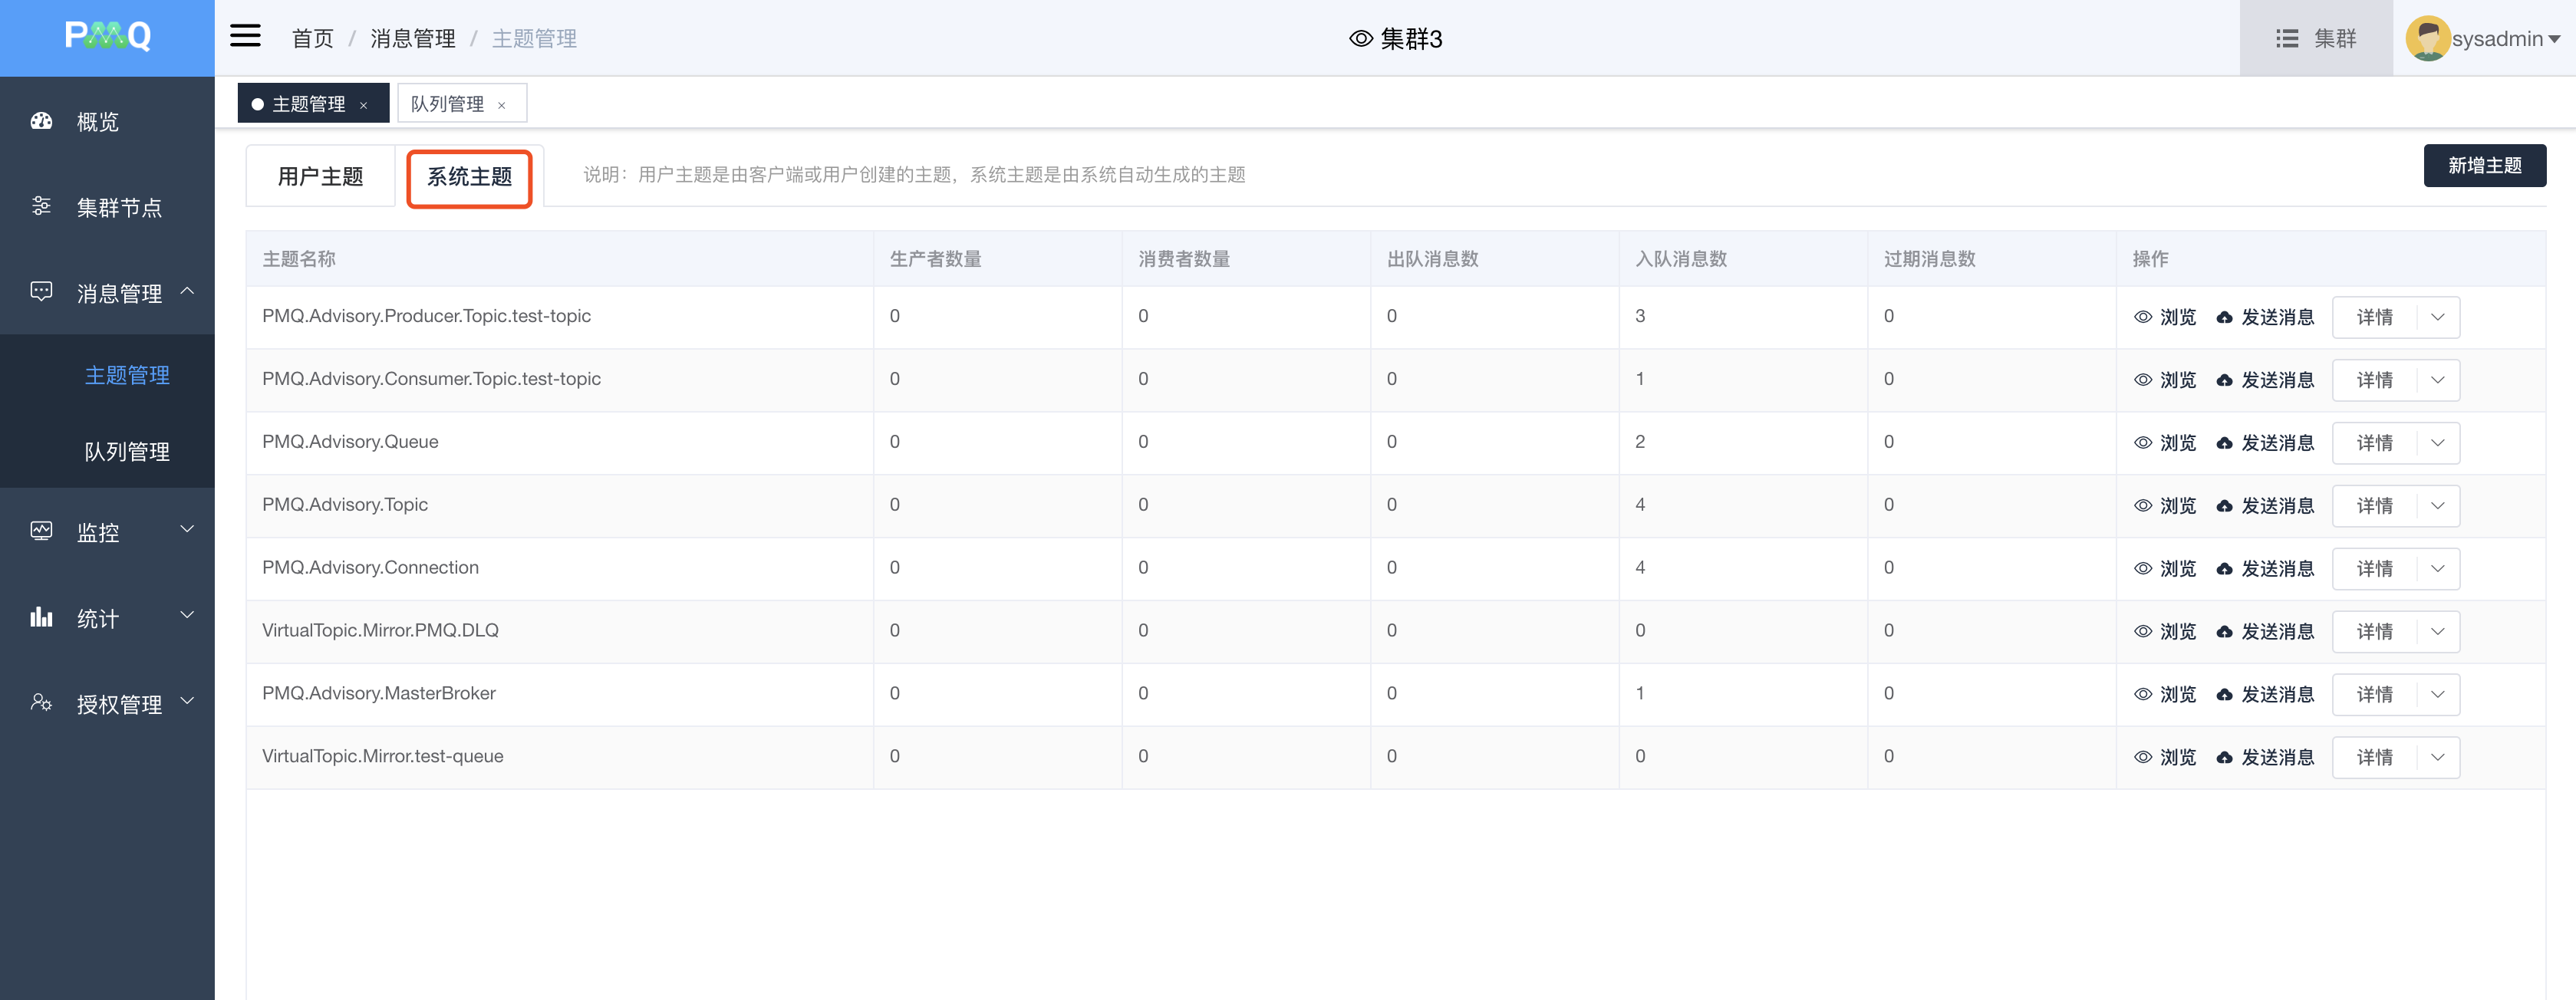Viewport: 2576px width, 1000px height.
Task: Click the hamburger menu collapse icon
Action: click(245, 37)
